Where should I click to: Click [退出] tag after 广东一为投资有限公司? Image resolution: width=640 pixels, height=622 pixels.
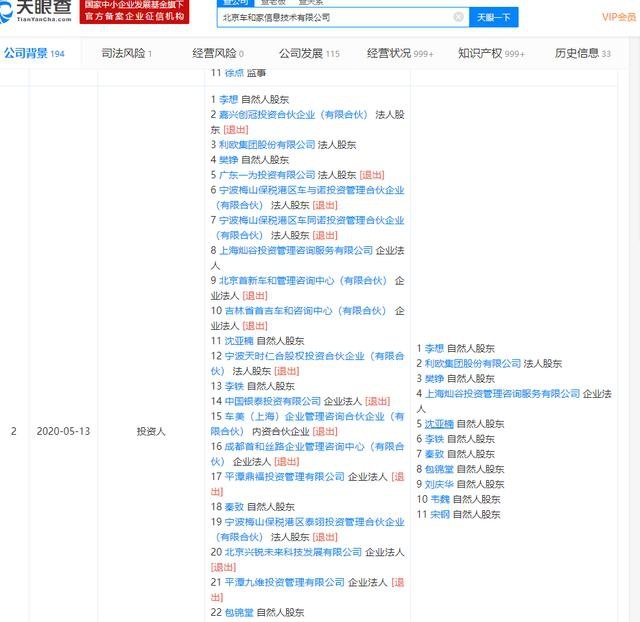point(372,175)
